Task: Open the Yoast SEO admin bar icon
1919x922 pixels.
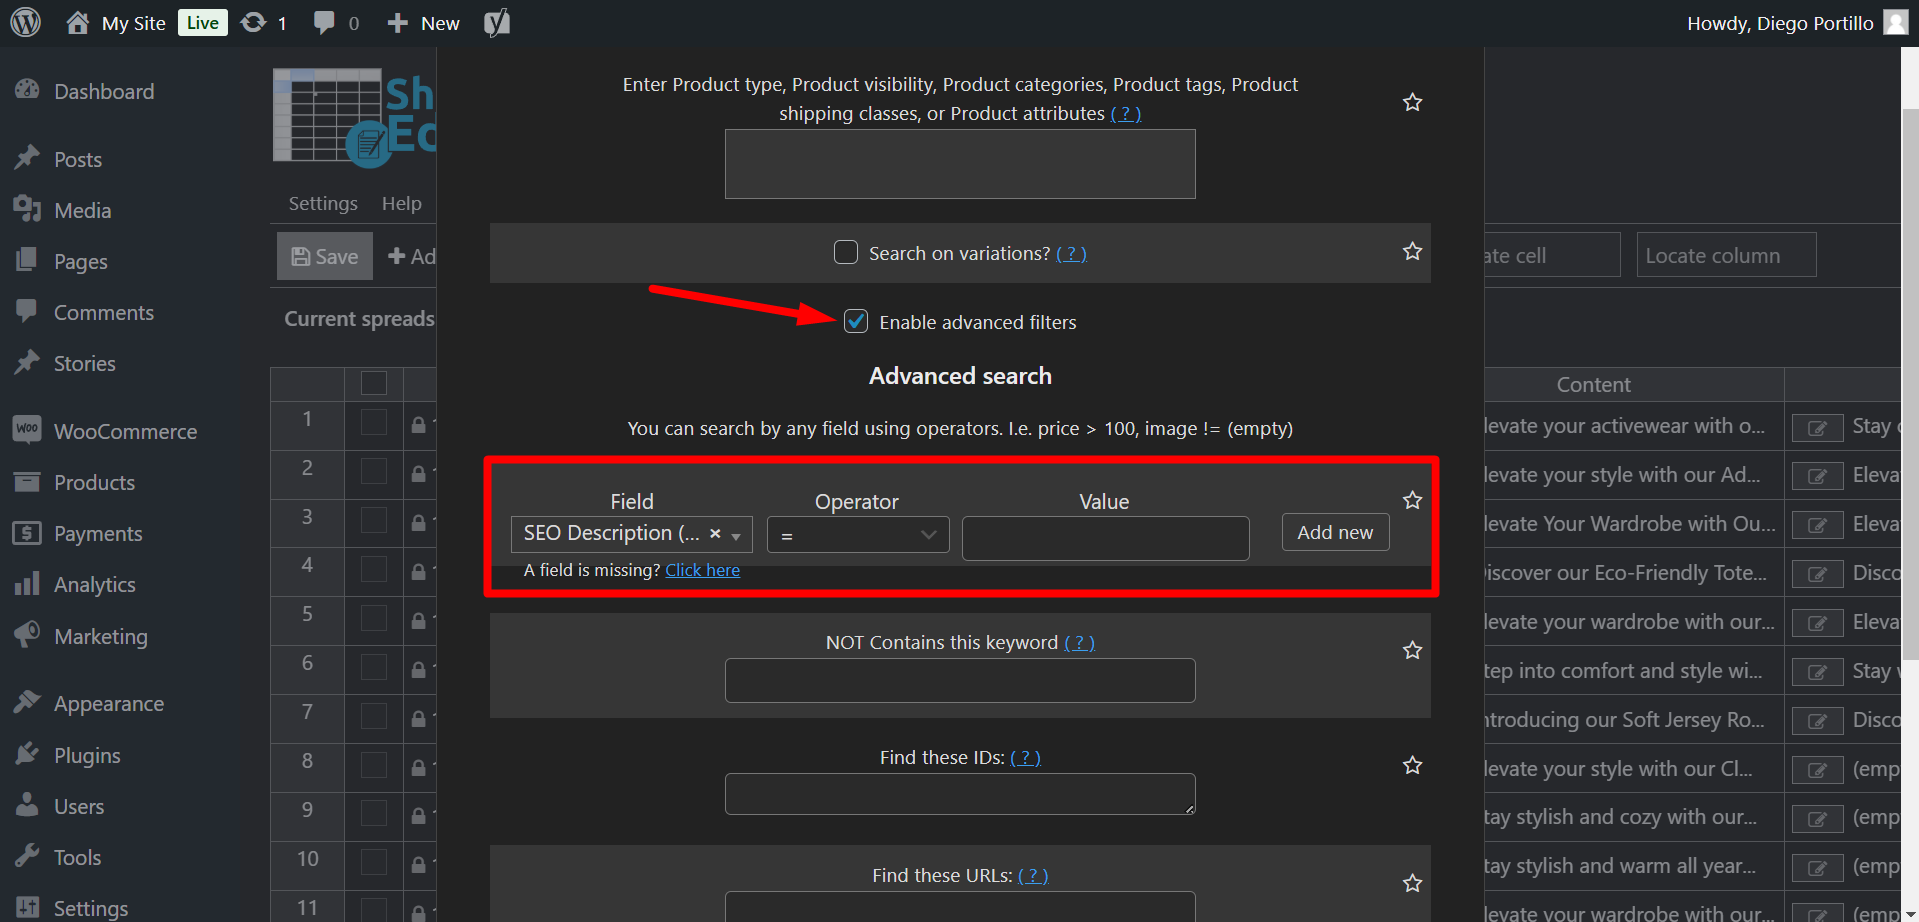Action: coord(497,22)
